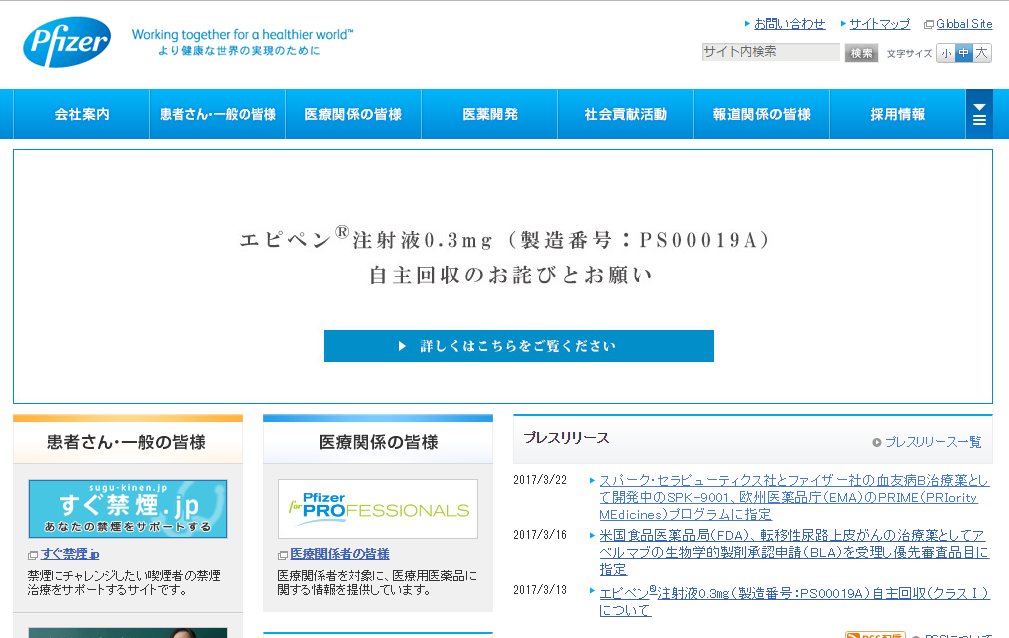
Task: Click the 患者さん・一般の皆様 section header
Action: (x=127, y=442)
